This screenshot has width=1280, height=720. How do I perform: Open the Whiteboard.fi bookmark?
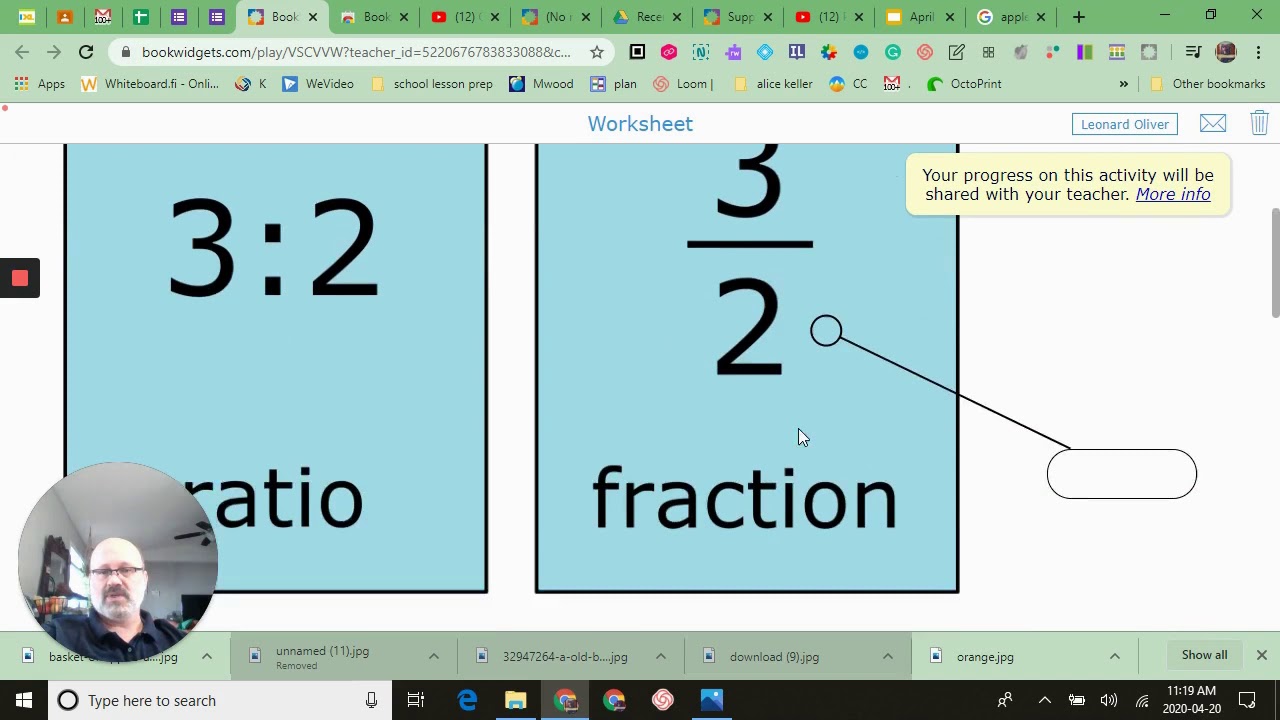tap(150, 84)
